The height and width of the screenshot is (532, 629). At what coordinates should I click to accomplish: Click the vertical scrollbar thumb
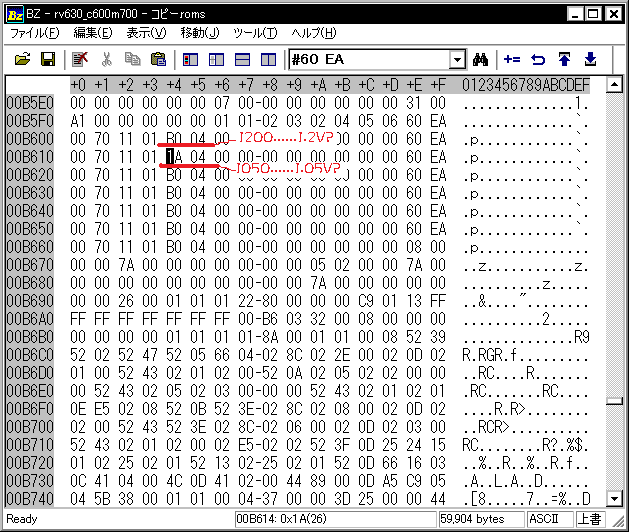614,401
